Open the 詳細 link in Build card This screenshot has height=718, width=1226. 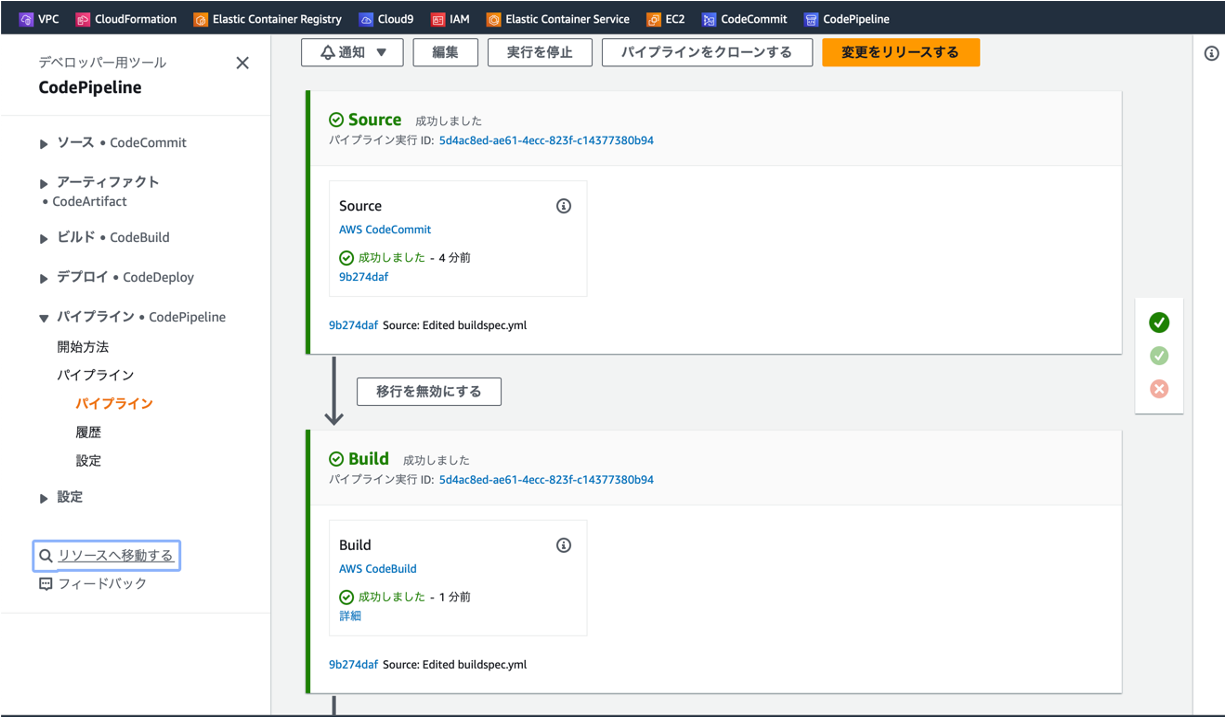(350, 616)
